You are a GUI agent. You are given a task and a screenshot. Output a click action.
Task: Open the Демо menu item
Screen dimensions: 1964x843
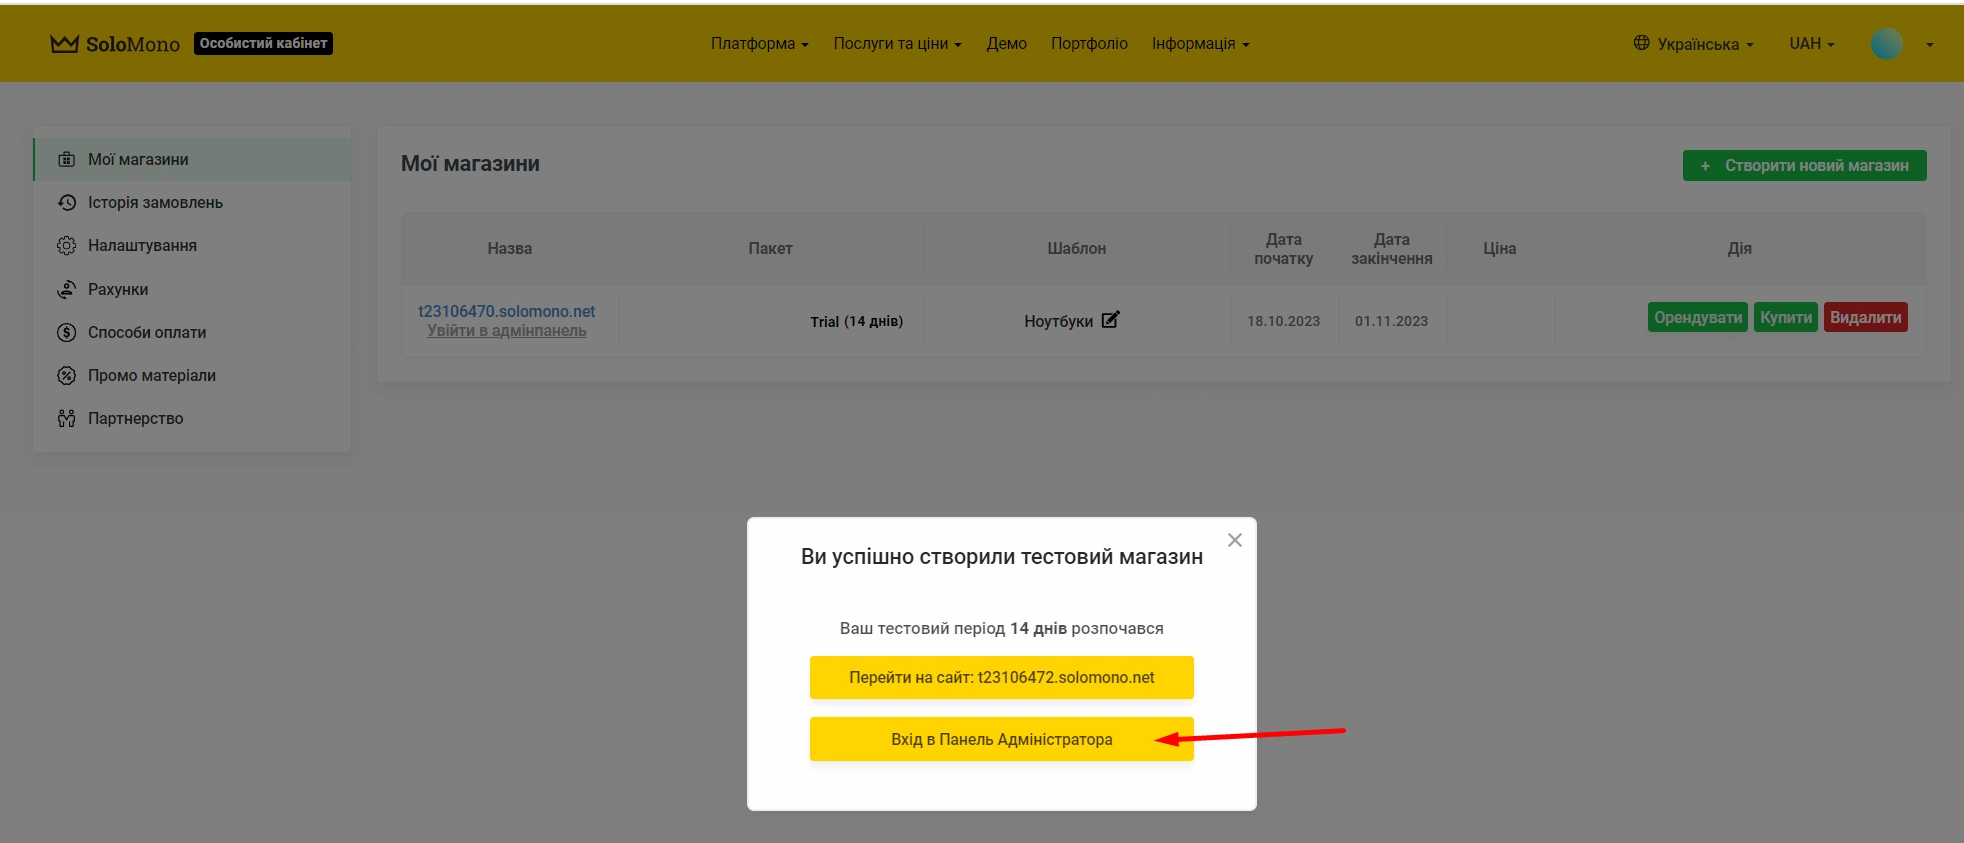(x=1006, y=44)
